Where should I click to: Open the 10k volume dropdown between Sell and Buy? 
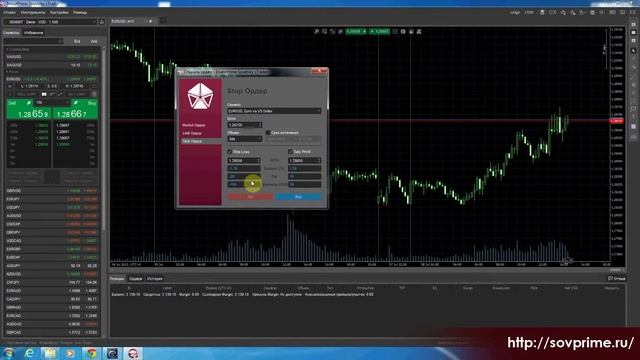(52, 103)
